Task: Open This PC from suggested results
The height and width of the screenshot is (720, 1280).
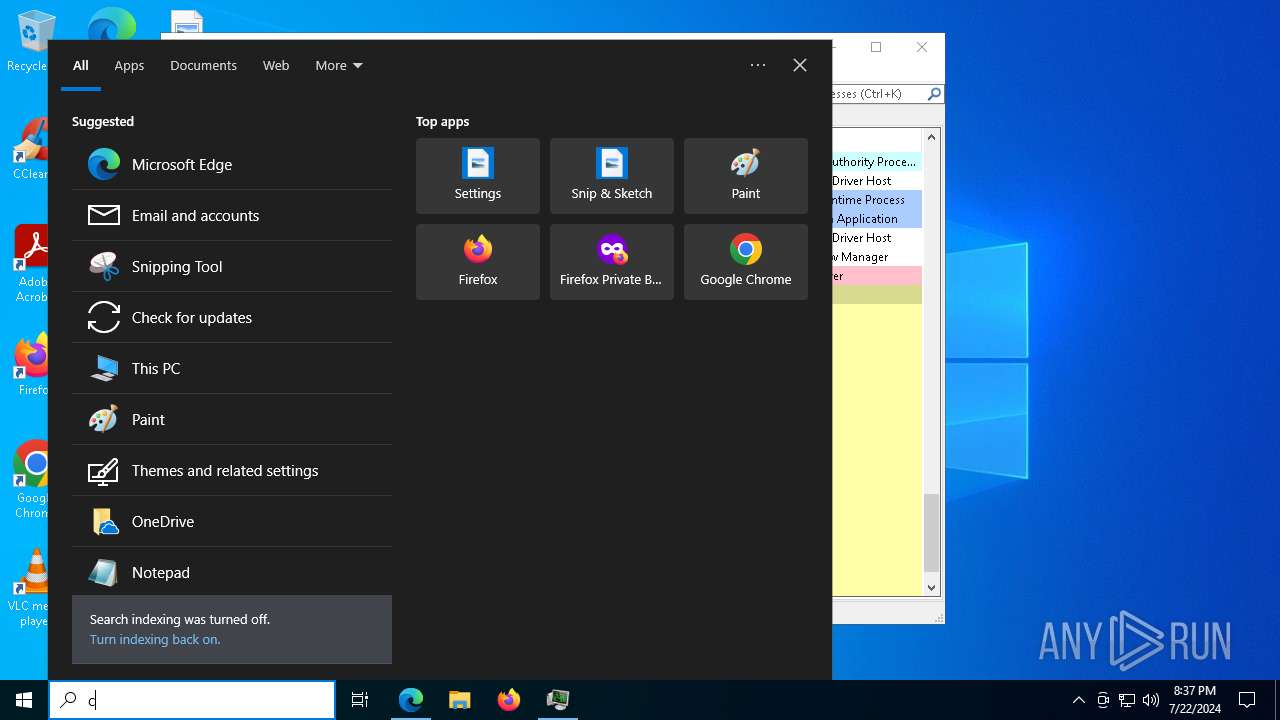Action: coord(232,369)
